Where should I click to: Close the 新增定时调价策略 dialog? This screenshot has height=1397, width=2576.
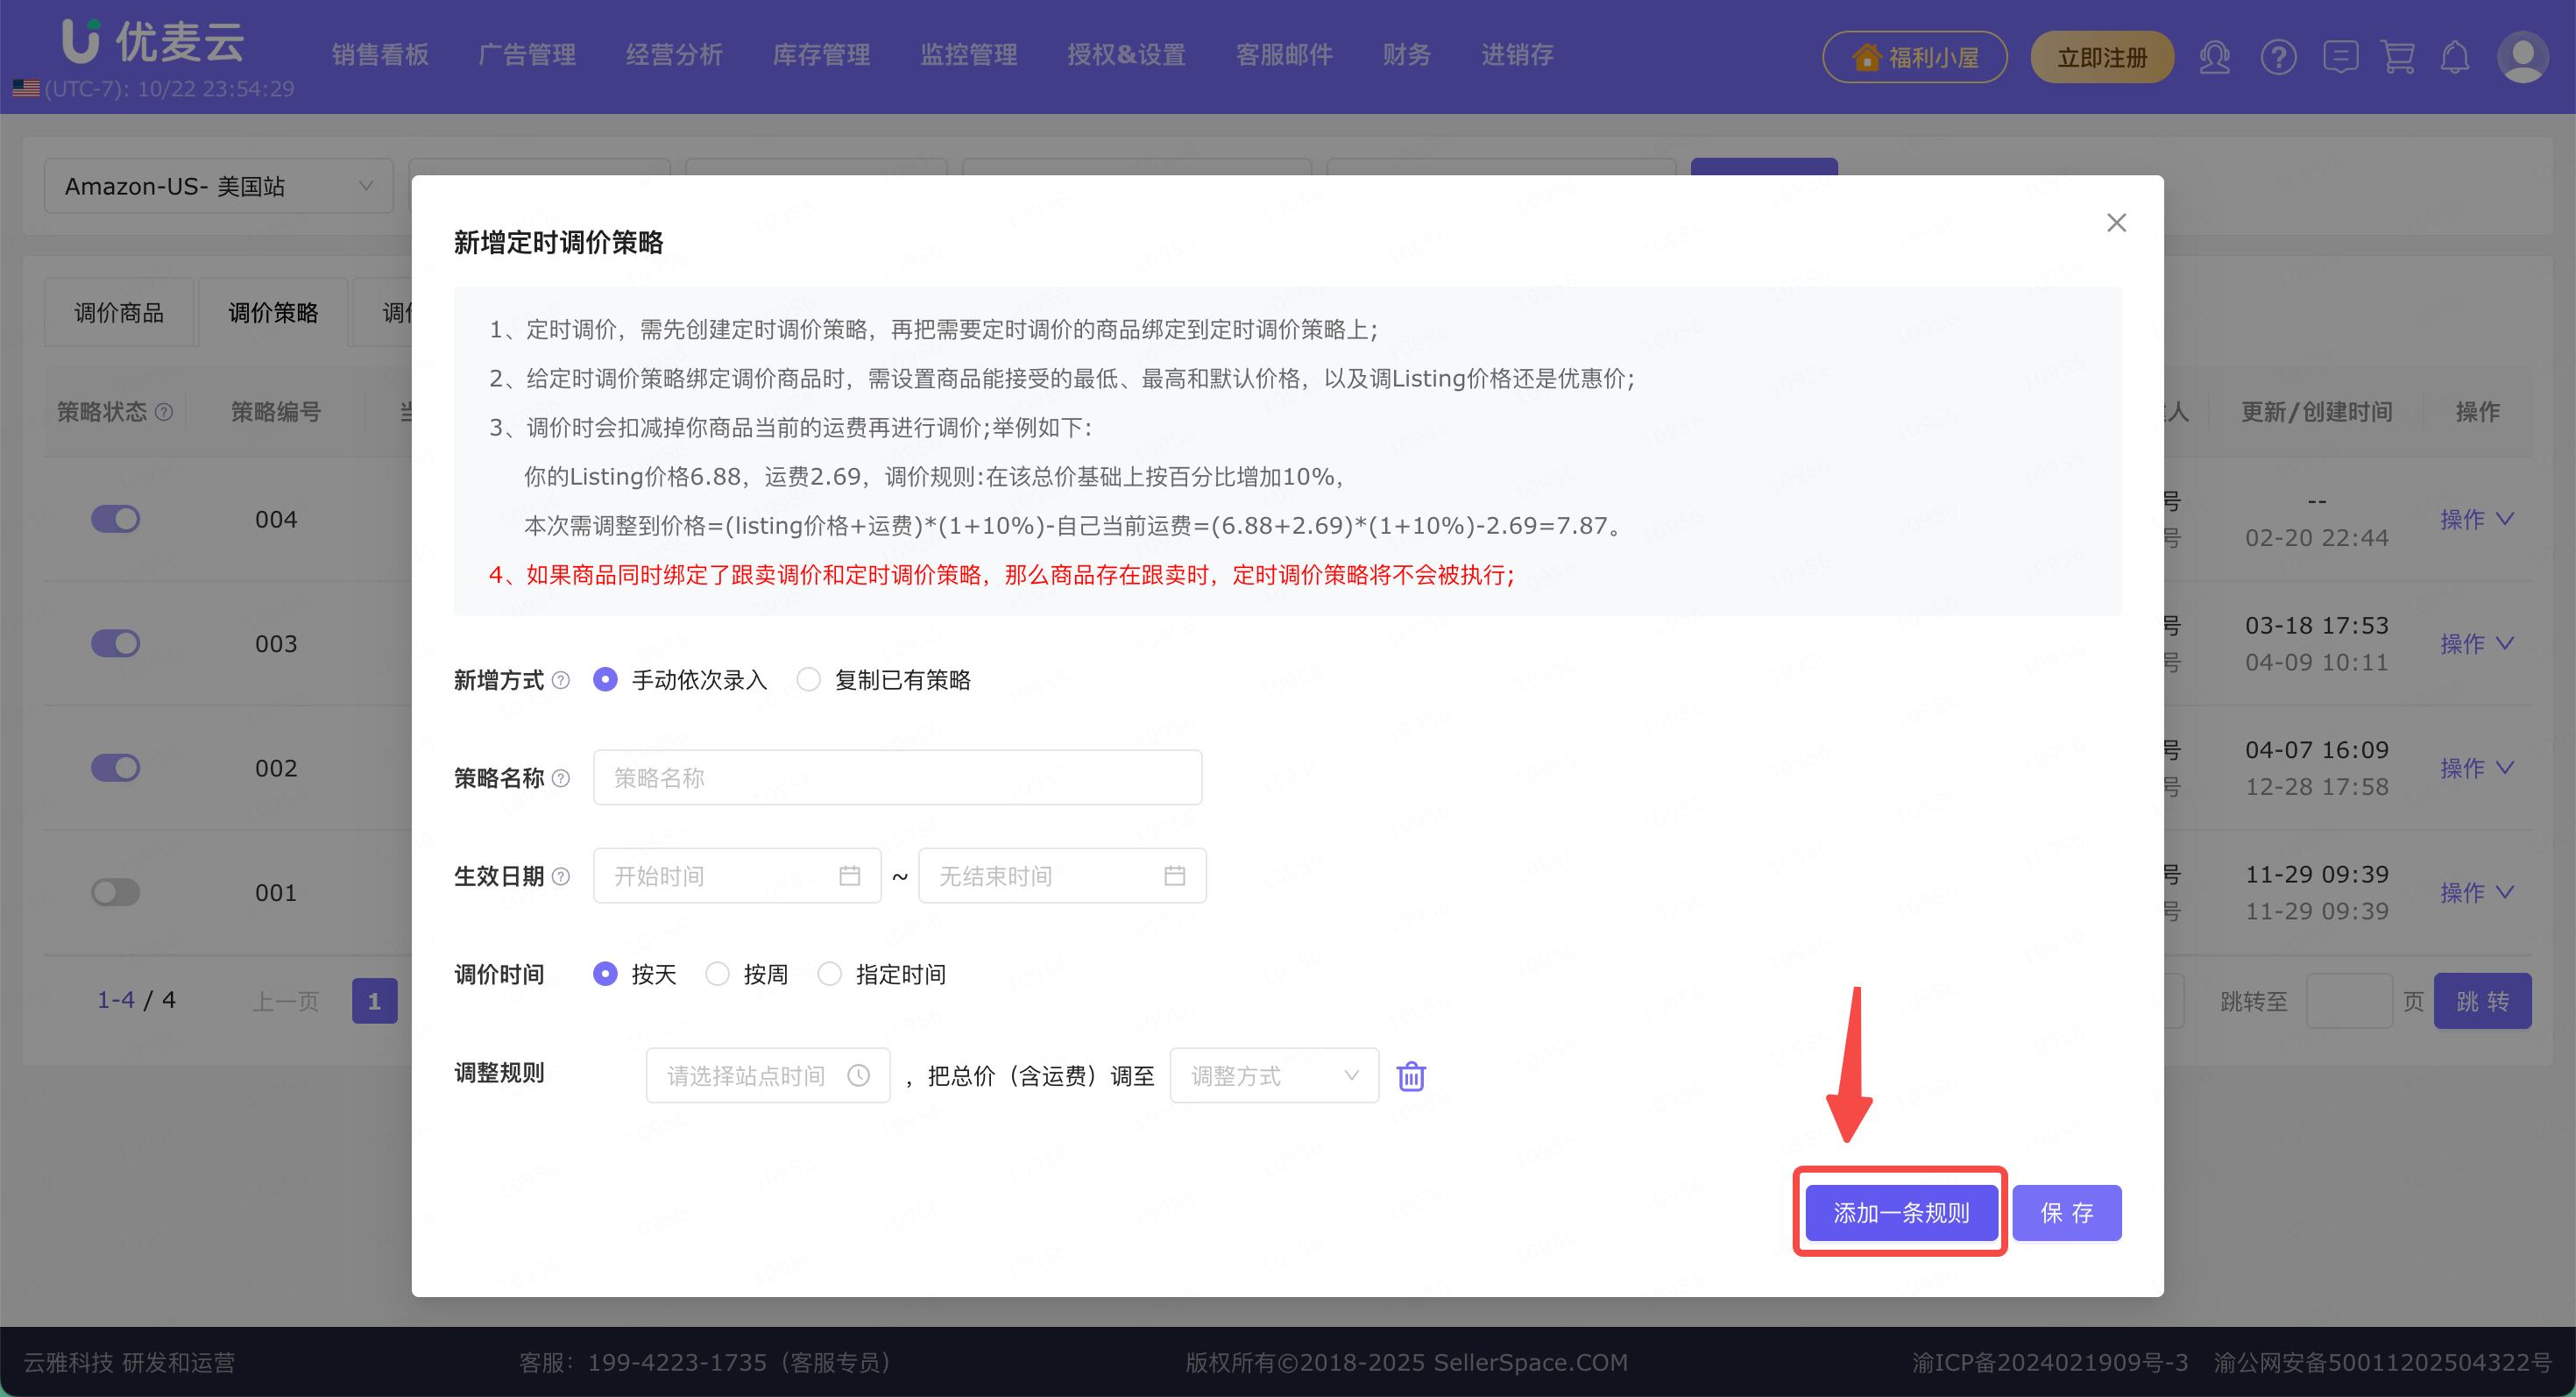[2116, 222]
